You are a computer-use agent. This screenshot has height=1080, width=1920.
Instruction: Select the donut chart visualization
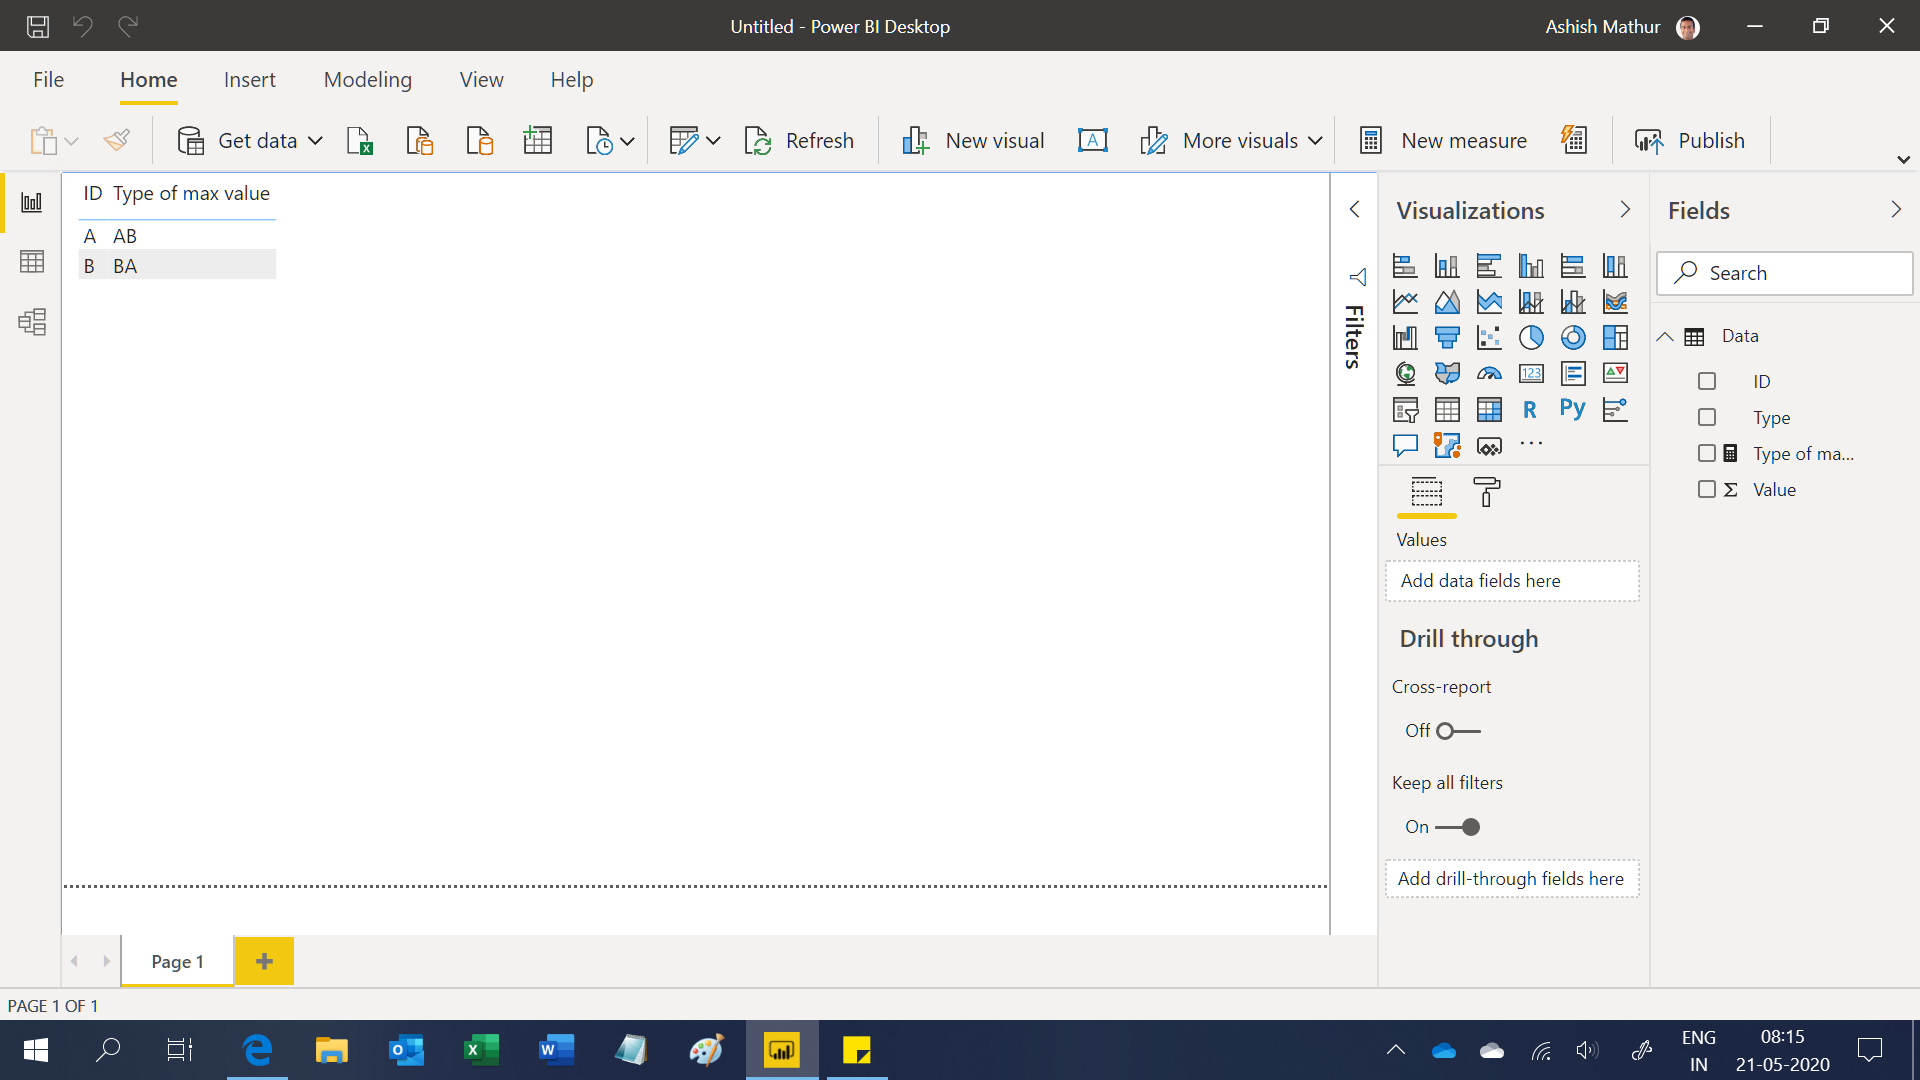point(1573,338)
